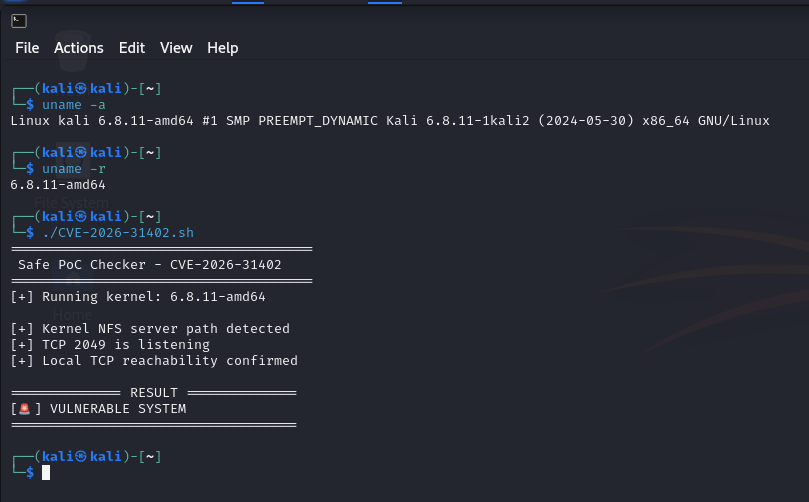Open the Edit menu
Viewport: 809px width, 502px height.
click(132, 48)
